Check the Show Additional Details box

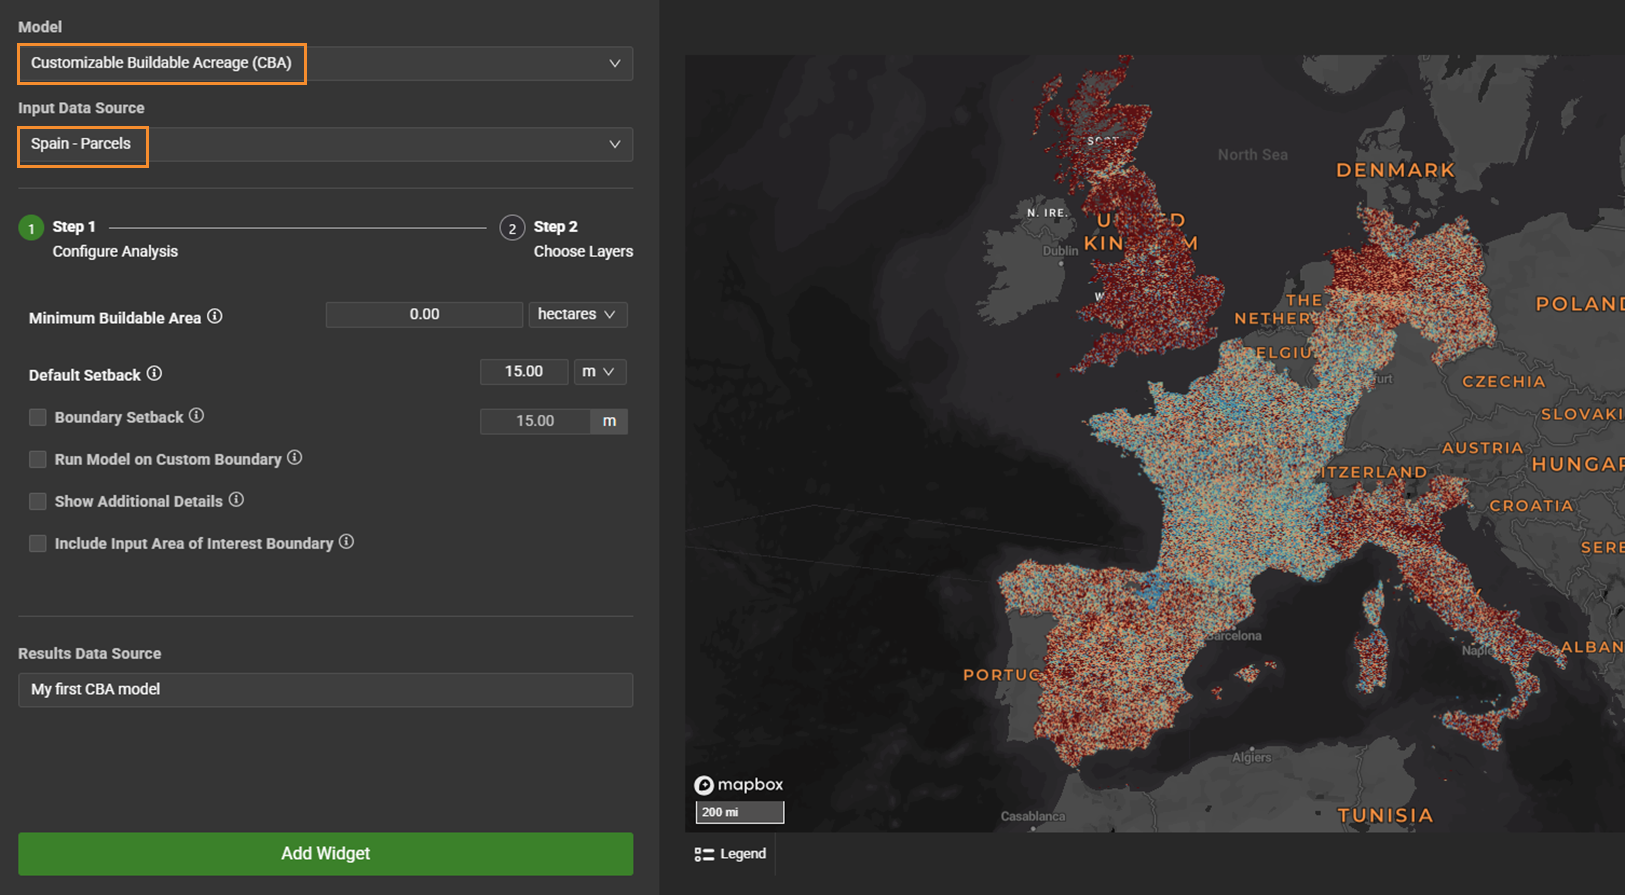(x=38, y=501)
